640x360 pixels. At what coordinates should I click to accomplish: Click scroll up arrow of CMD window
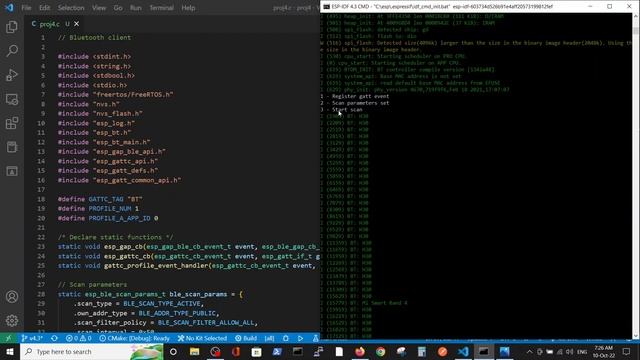pos(636,16)
